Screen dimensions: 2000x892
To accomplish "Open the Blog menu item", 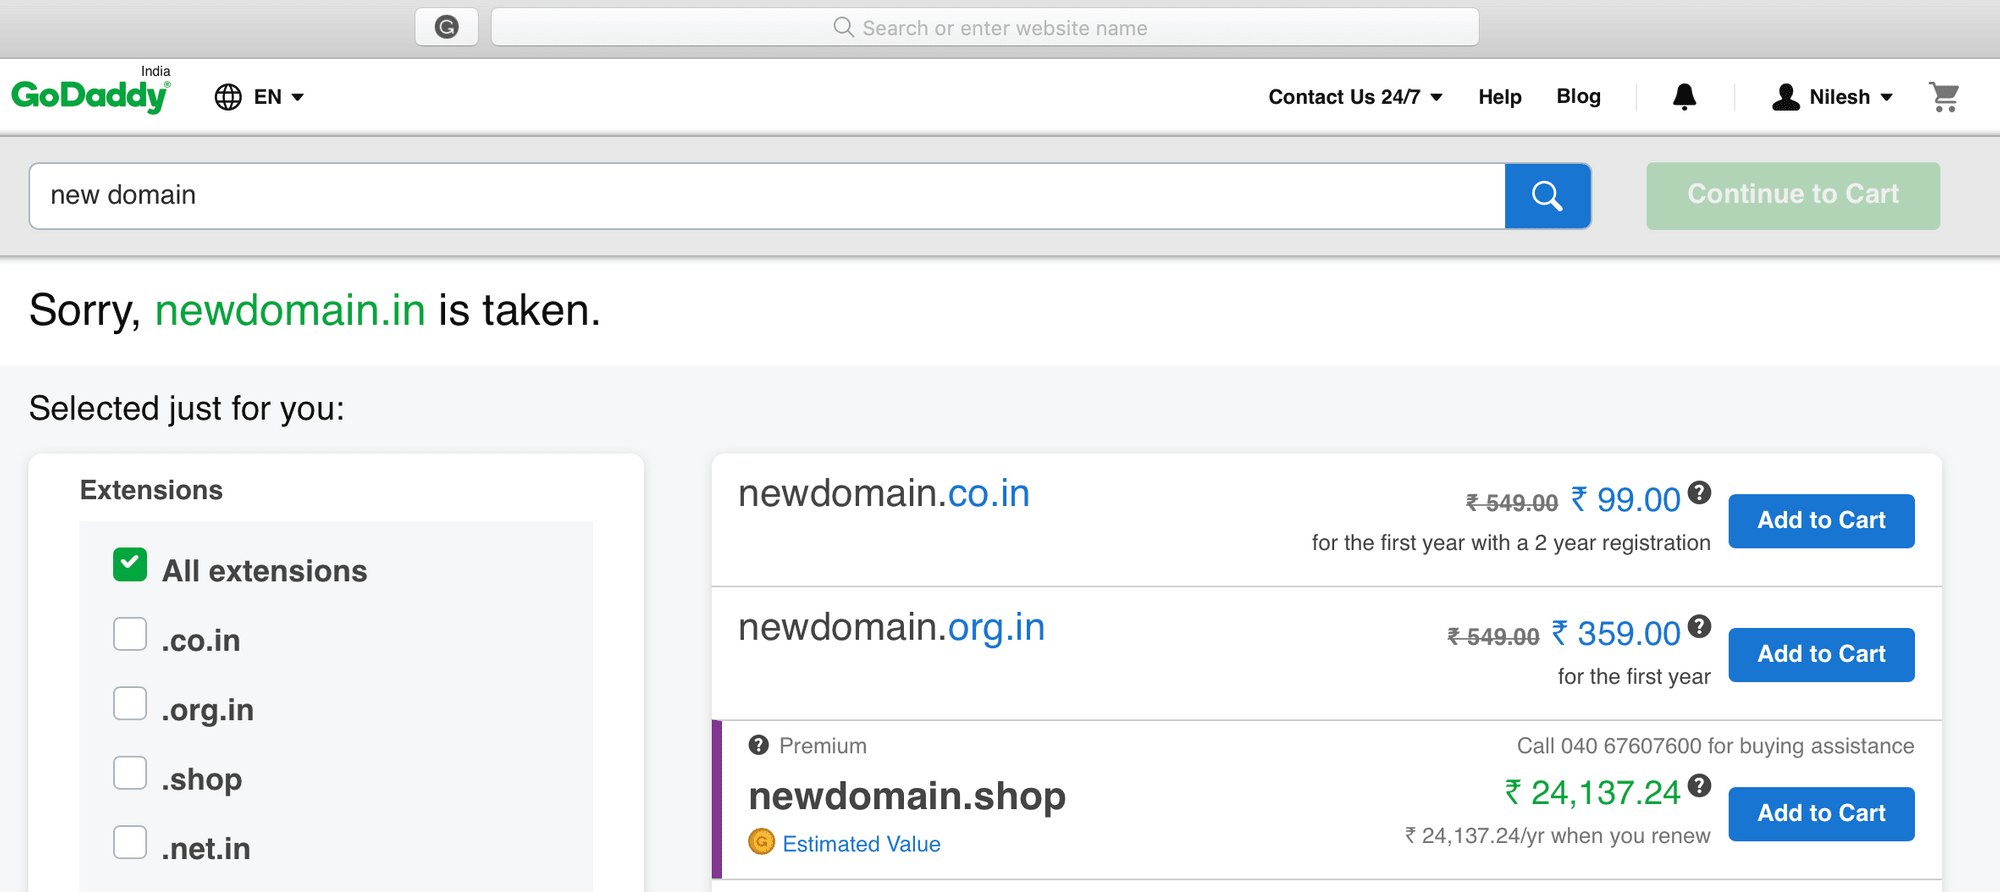I will (1578, 96).
